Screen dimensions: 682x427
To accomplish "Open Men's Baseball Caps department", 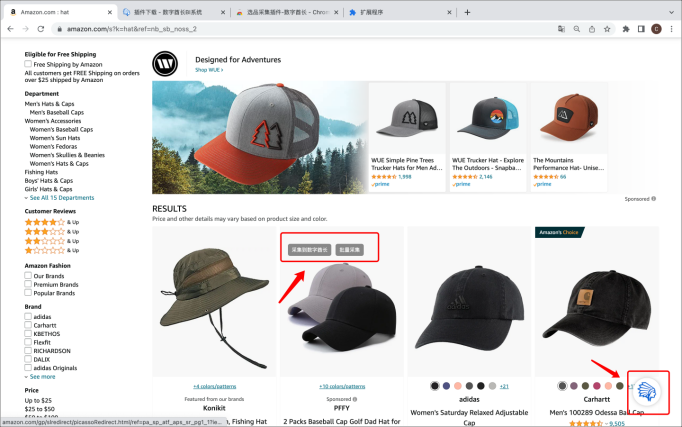I will click(57, 112).
